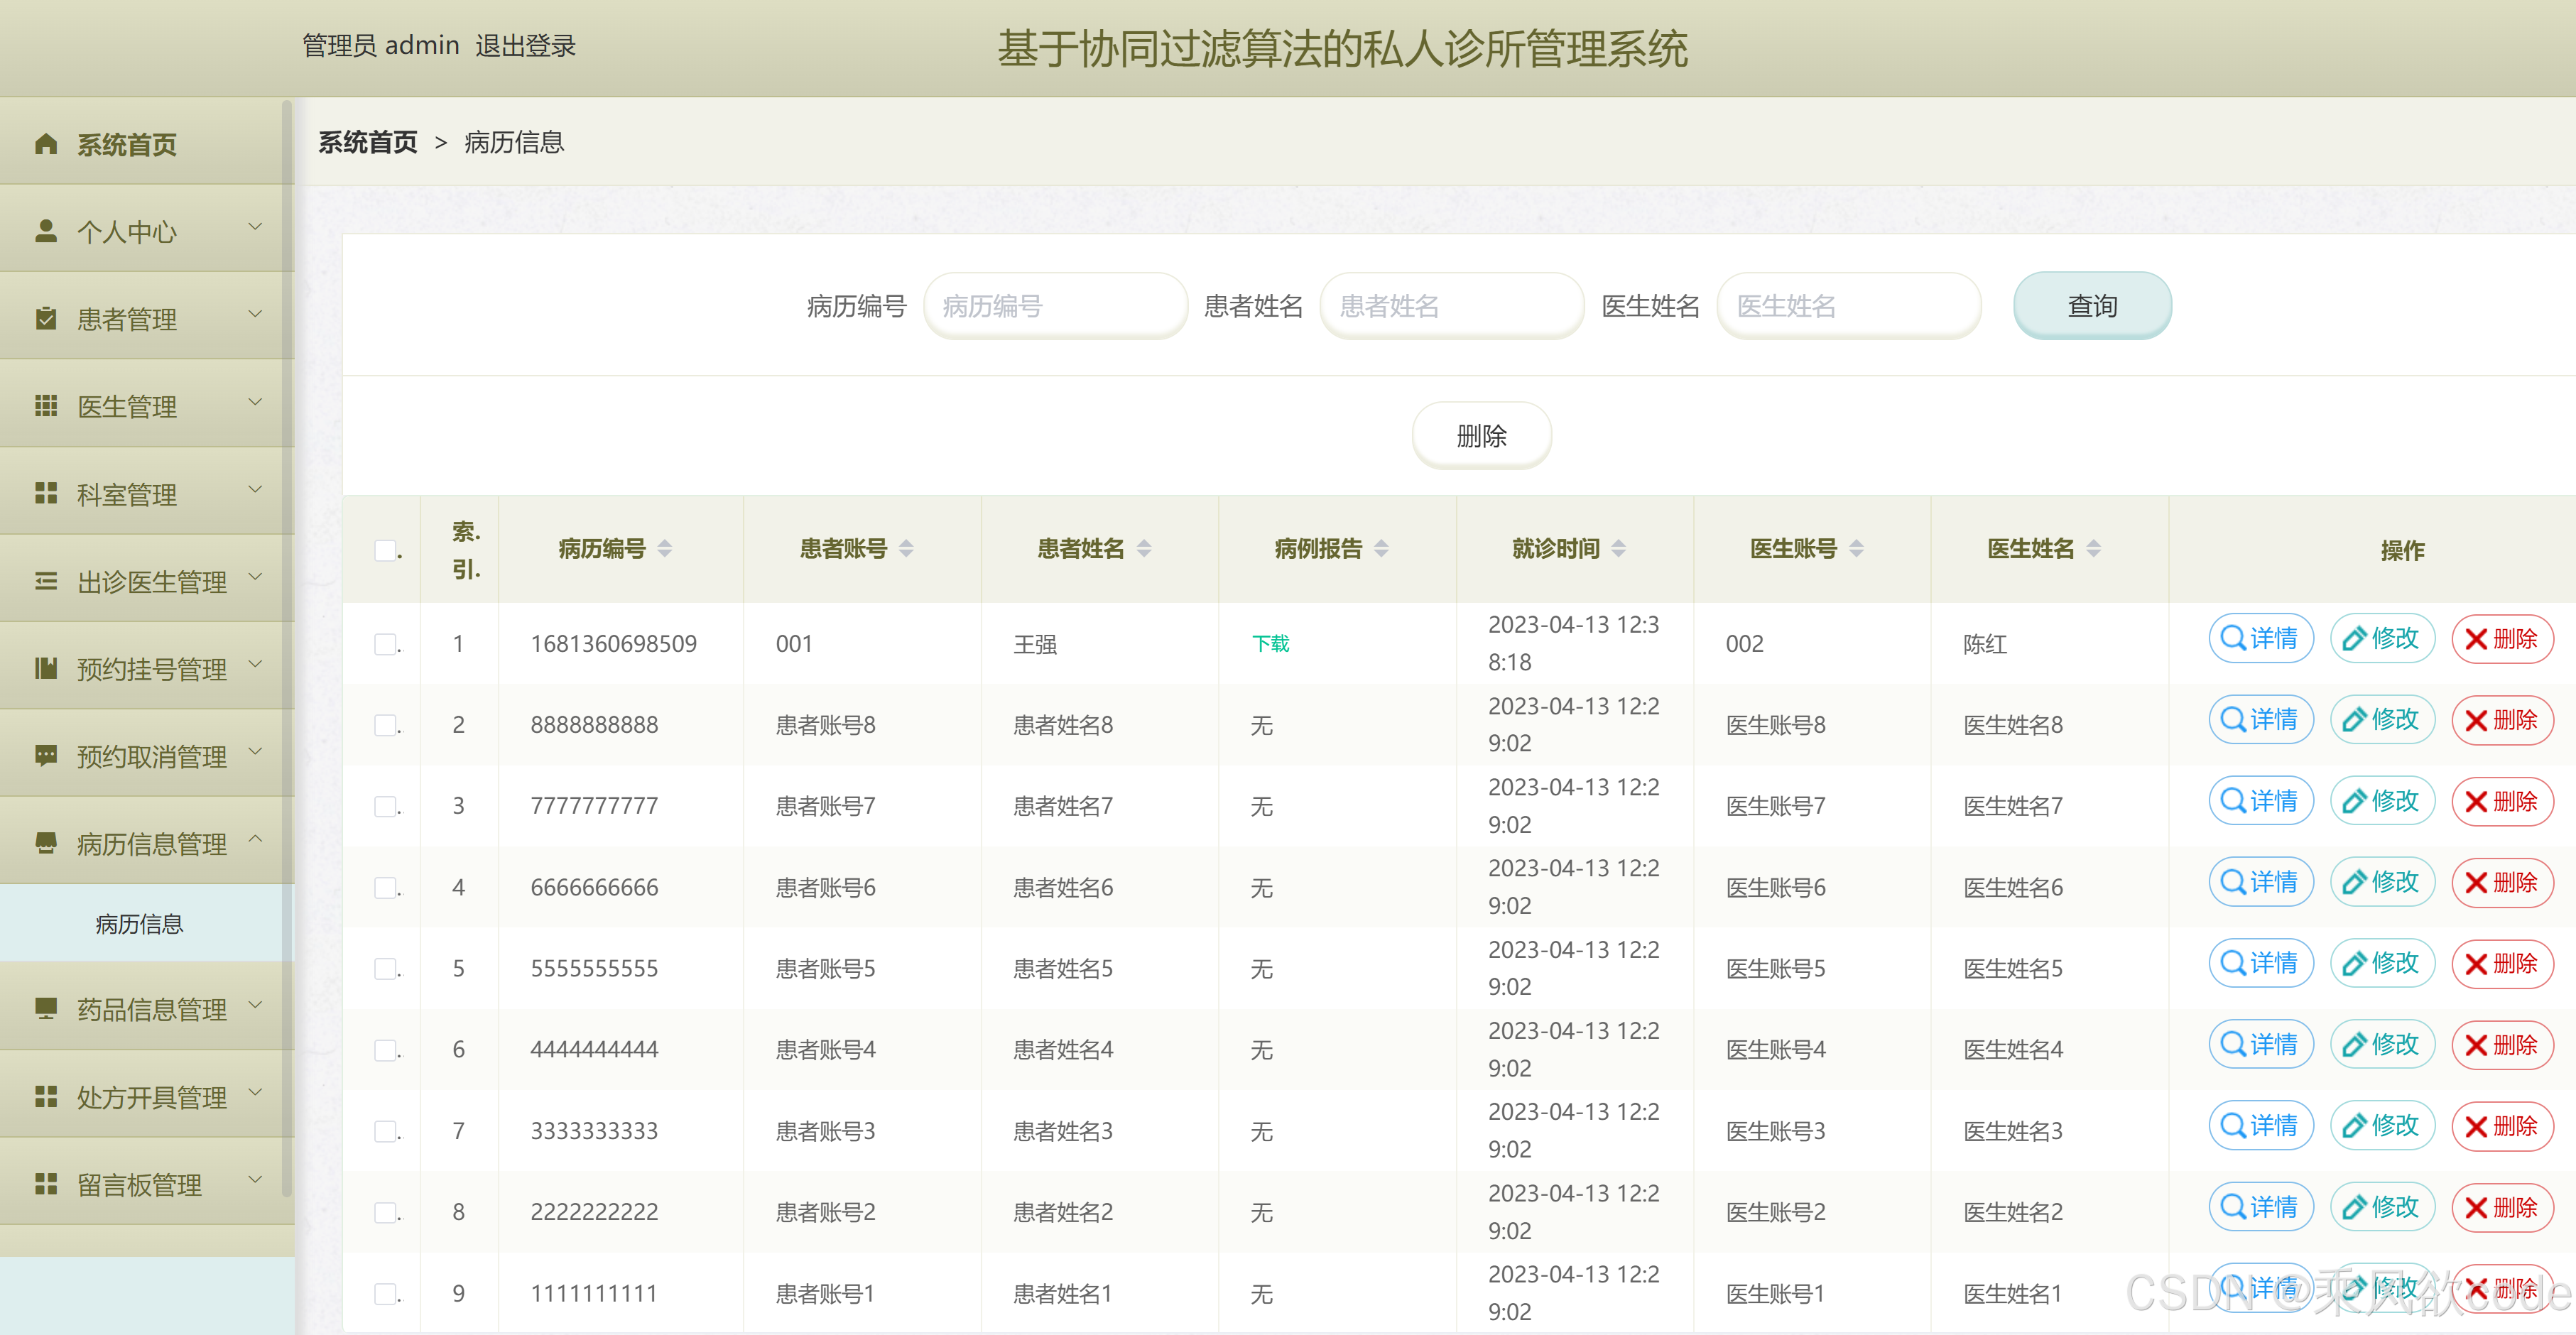Tick the select-all checkbox in table header
This screenshot has height=1335, width=2576.
pyautogui.click(x=385, y=550)
